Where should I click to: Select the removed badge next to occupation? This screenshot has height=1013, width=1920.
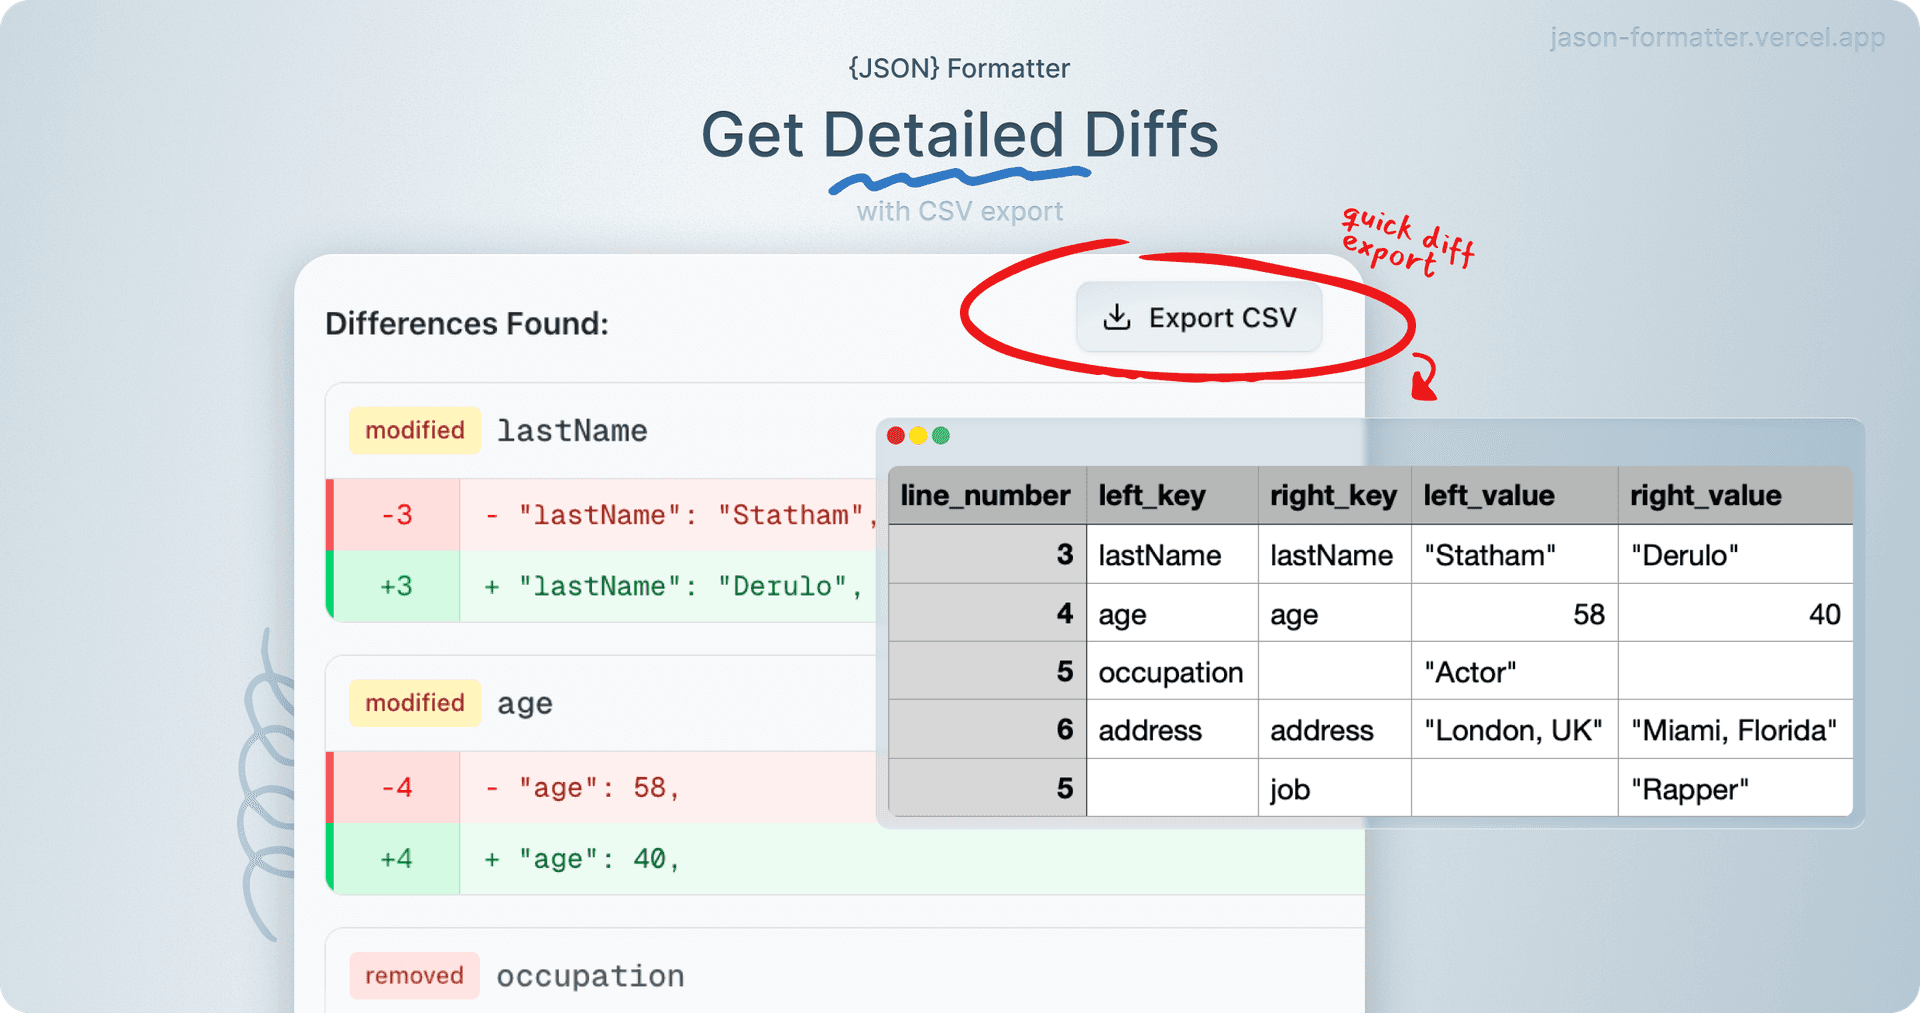point(414,975)
